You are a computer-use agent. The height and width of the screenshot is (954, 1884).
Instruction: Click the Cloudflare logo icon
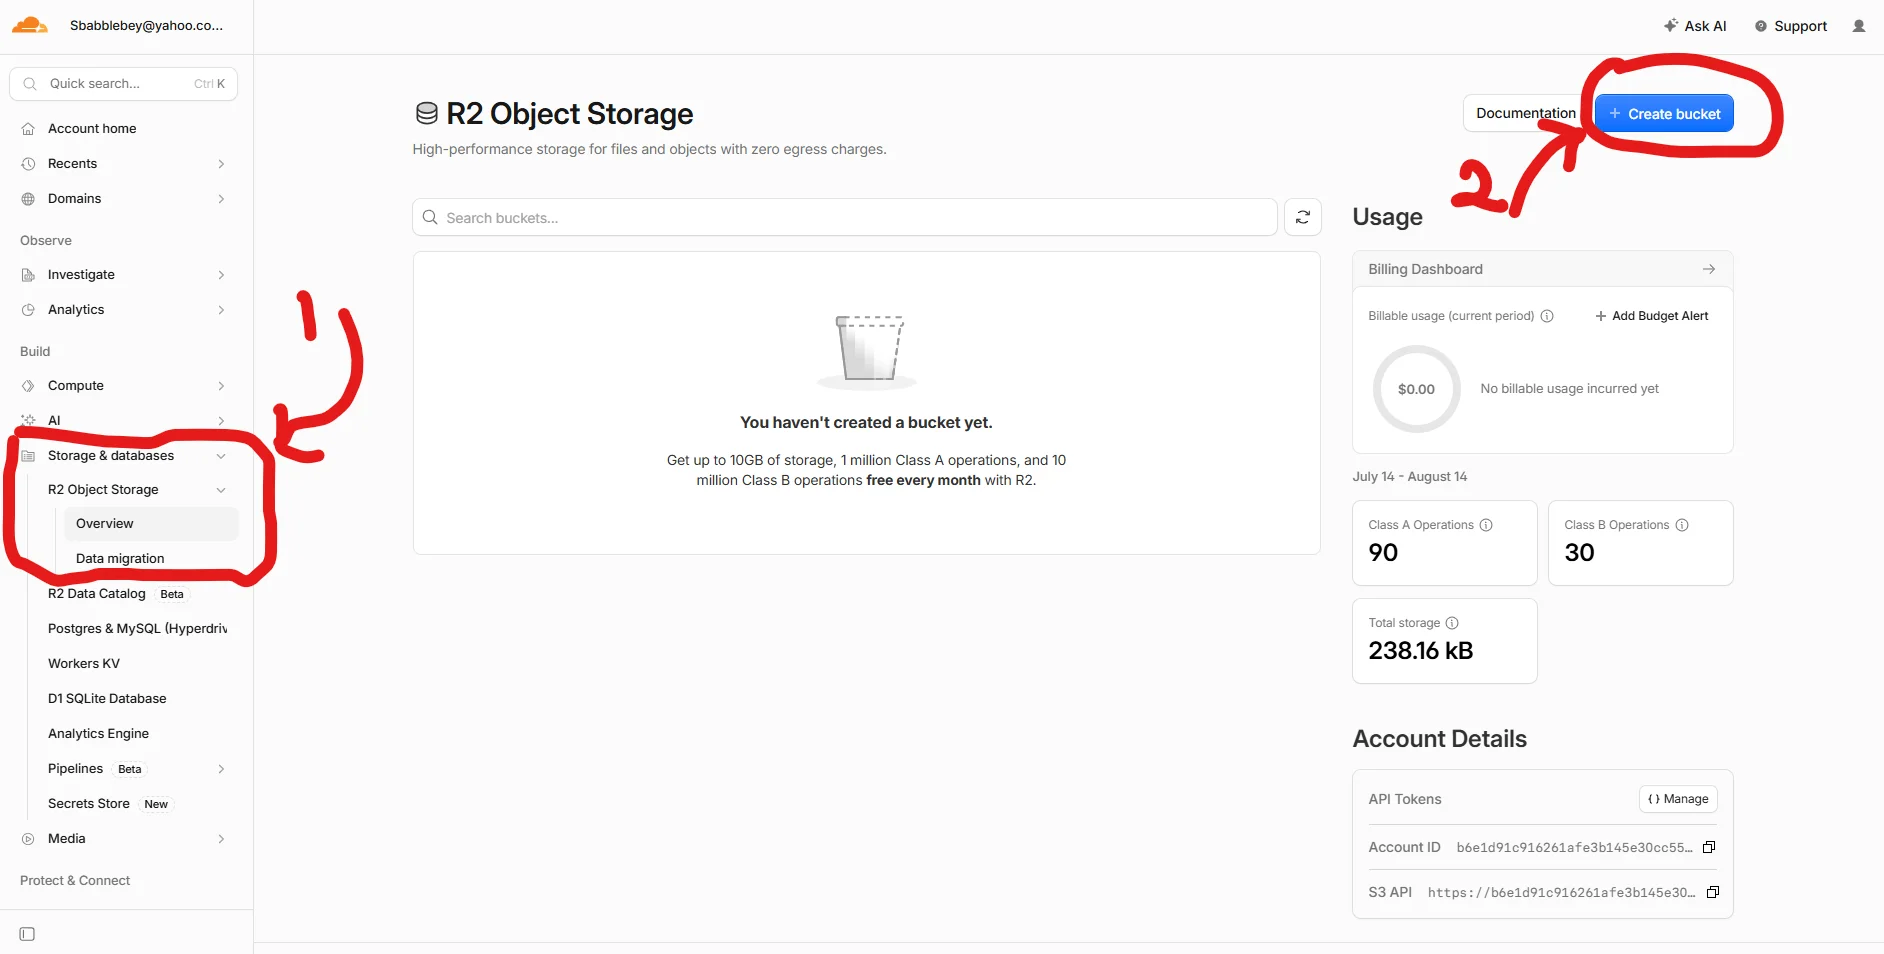point(29,26)
